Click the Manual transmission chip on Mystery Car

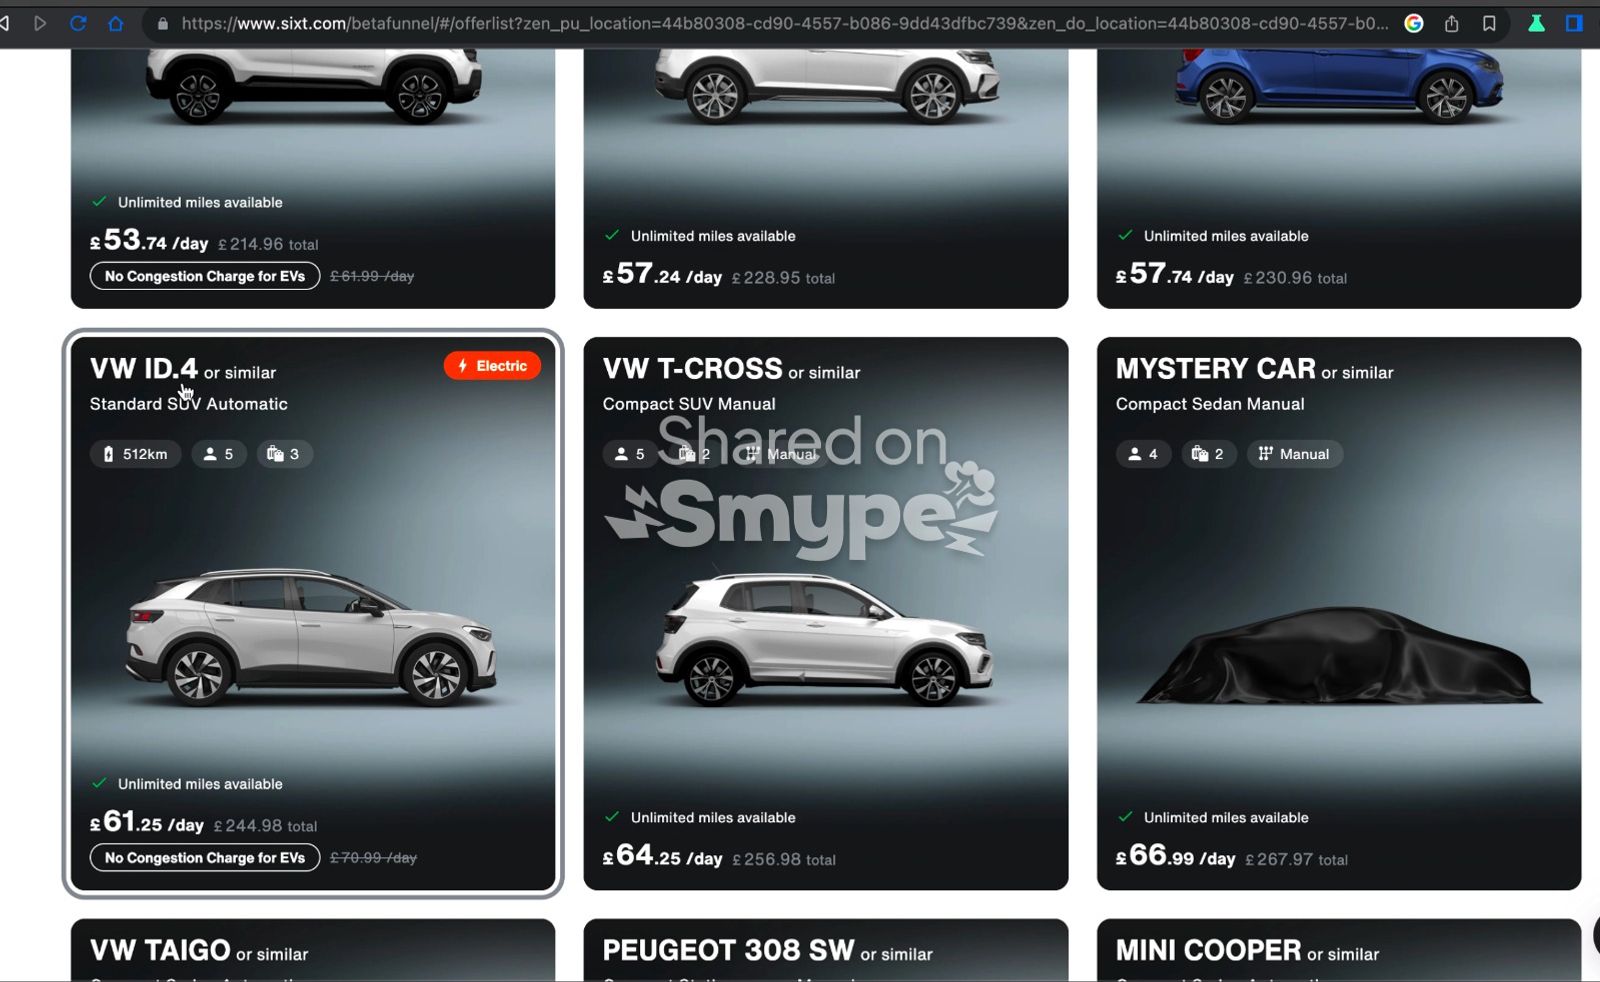pos(1294,454)
